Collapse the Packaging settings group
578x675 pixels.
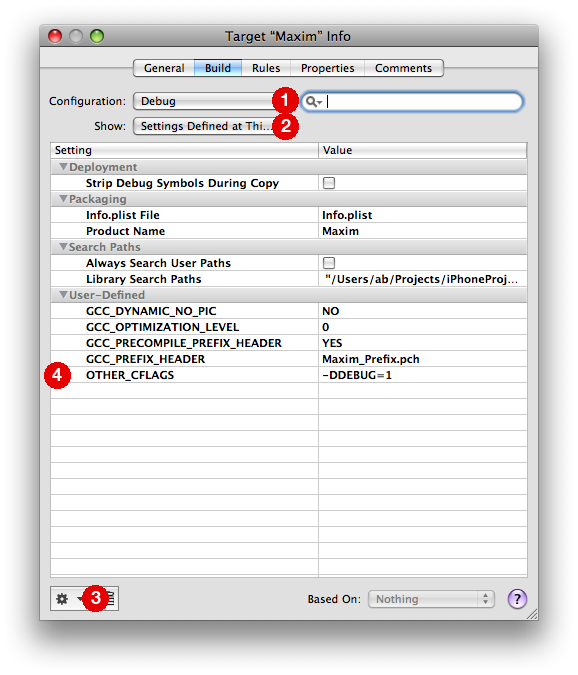pos(64,199)
